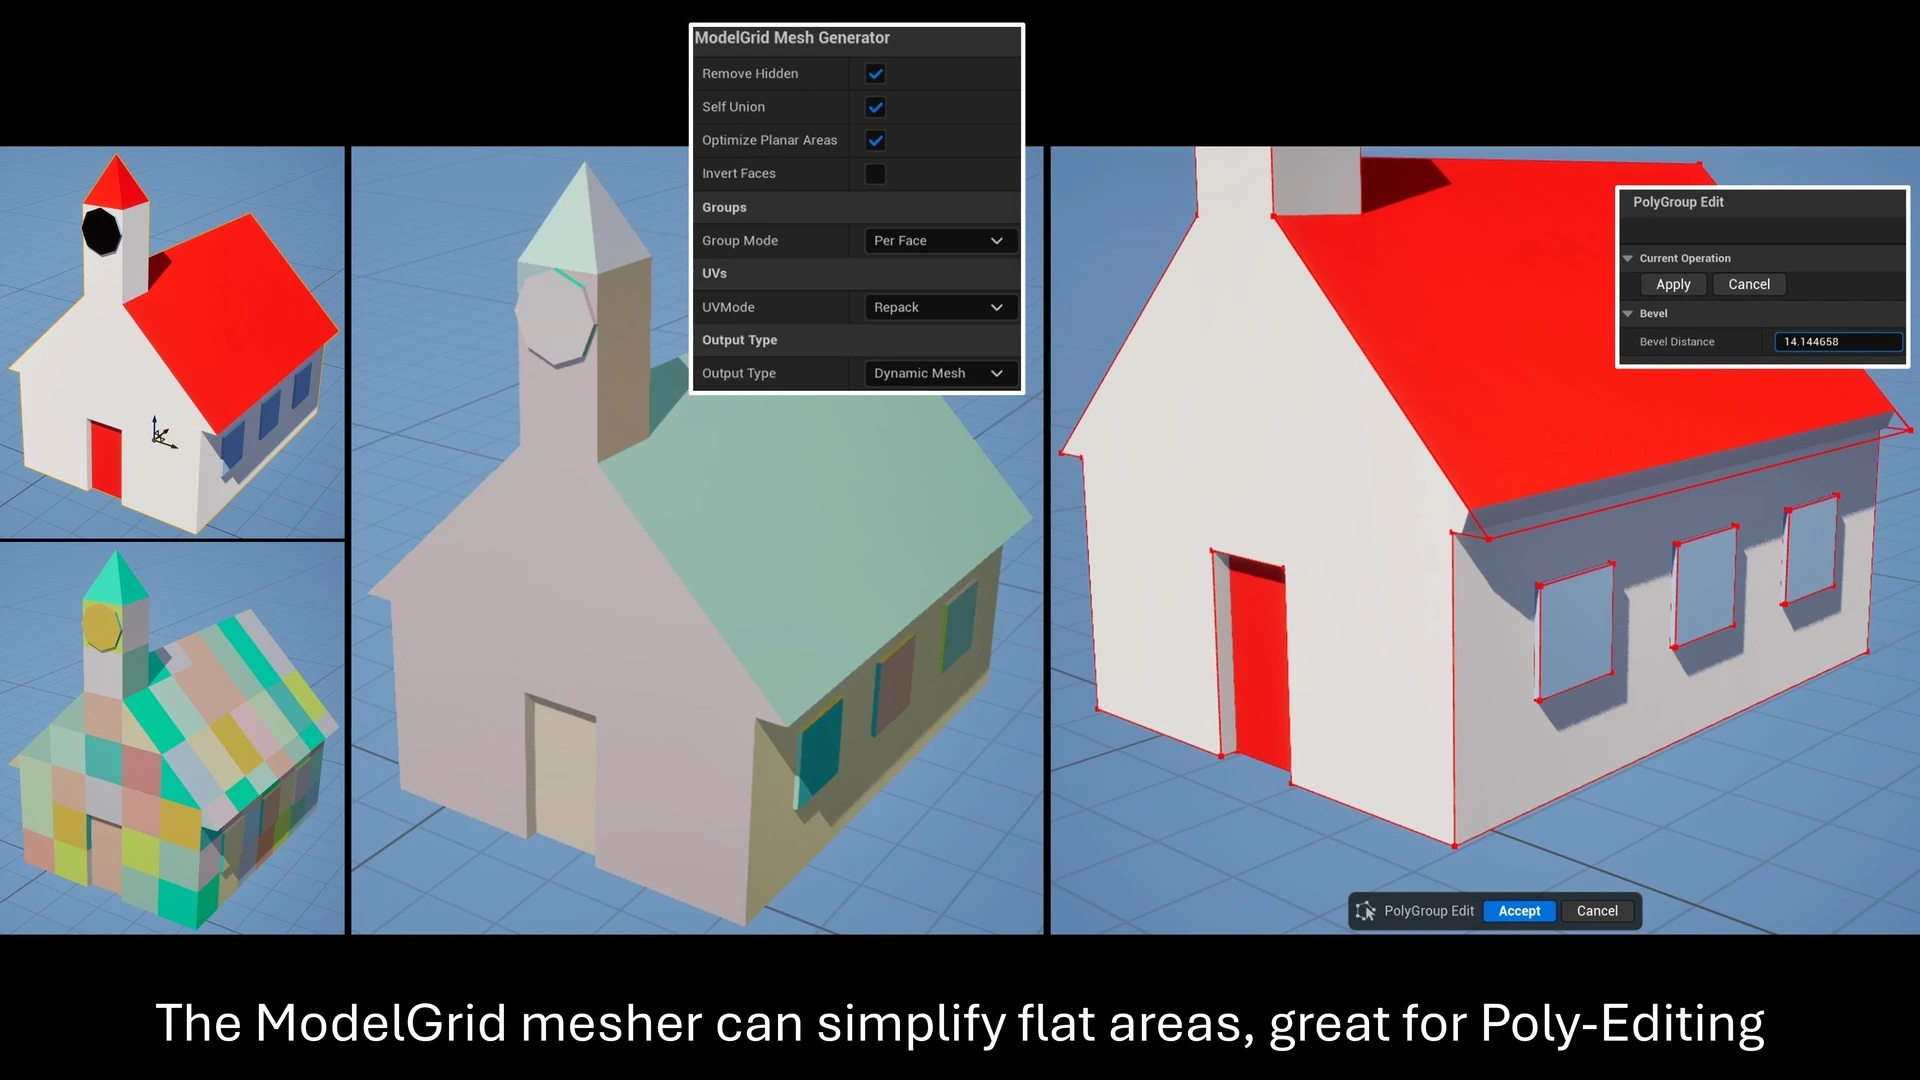Open the Group Mode dropdown set to Per Face
Image resolution: width=1920 pixels, height=1080 pixels.
(938, 240)
